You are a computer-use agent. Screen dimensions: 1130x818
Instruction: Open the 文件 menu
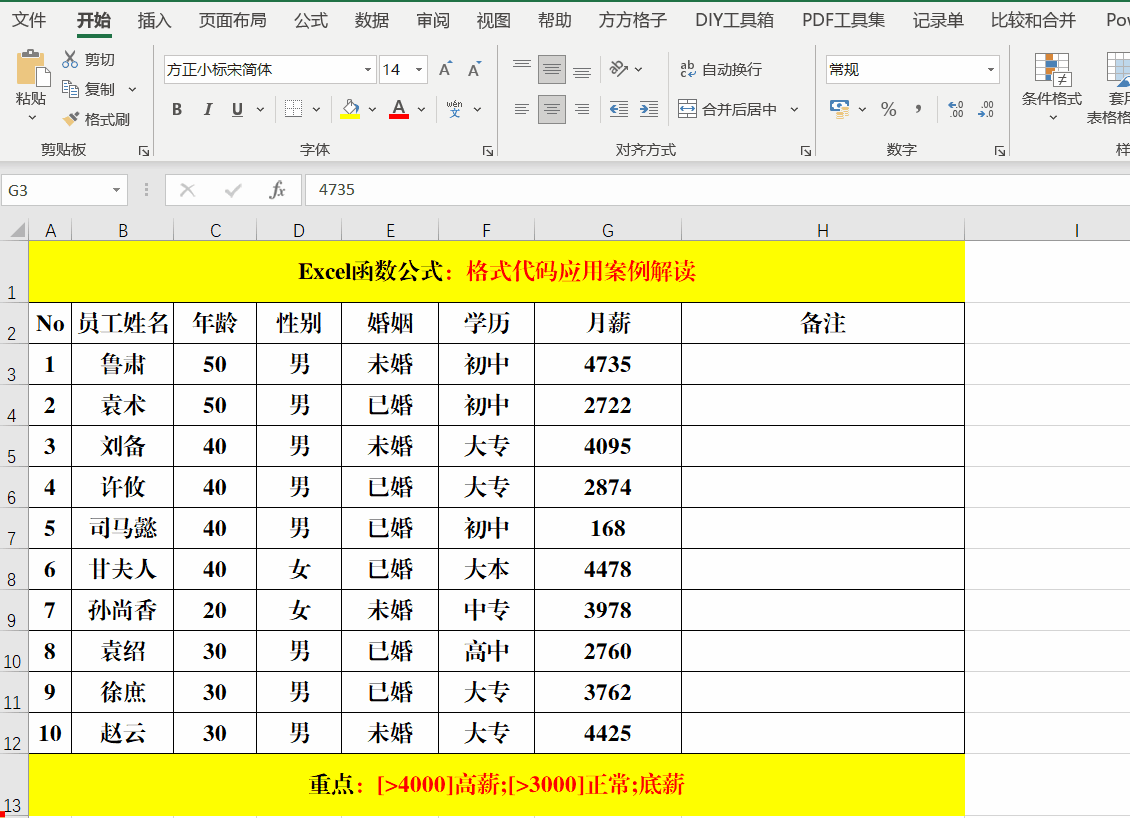pos(29,20)
